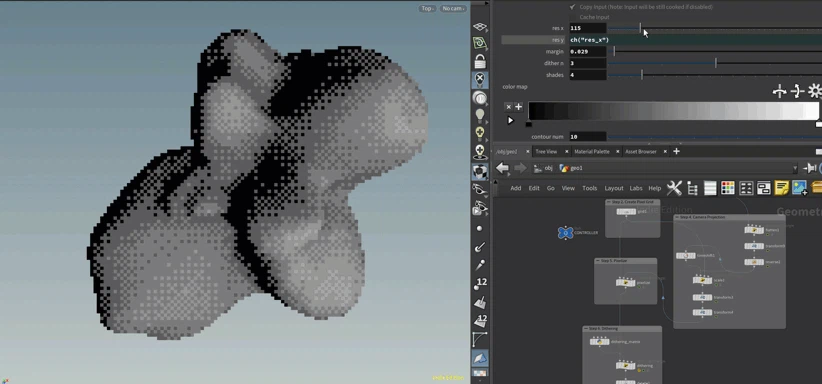Open the Top viewport view dropdown
822x384 pixels.
pos(427,8)
